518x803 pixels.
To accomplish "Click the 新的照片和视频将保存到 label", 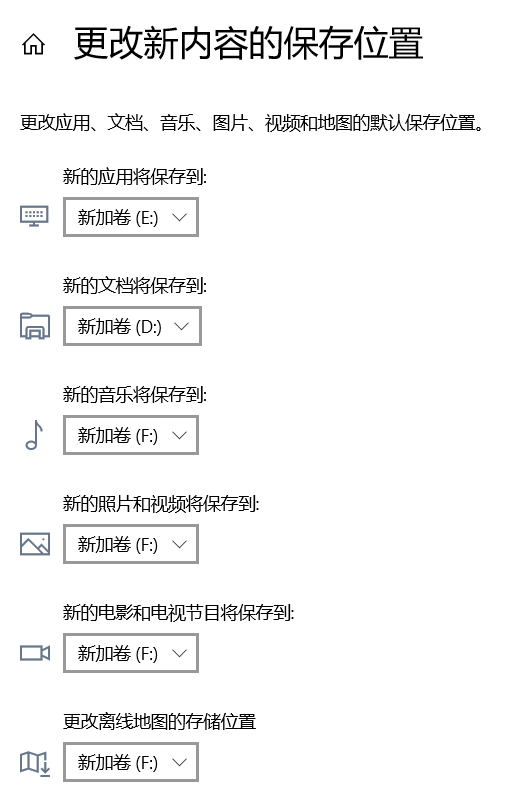I will click(161, 504).
